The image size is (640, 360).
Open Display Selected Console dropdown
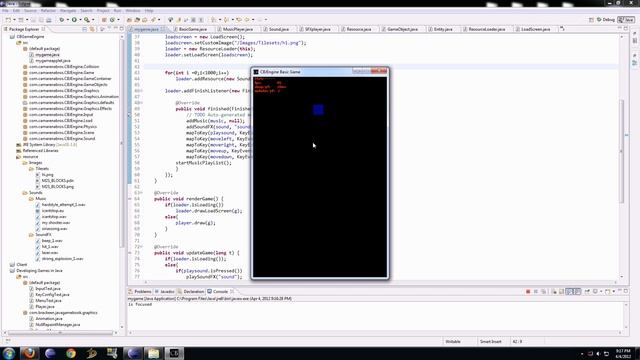[601, 291]
